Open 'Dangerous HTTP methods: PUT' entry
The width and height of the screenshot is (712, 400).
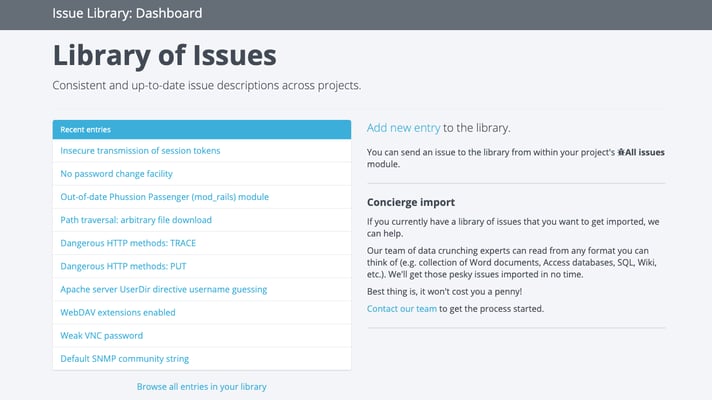(x=123, y=267)
